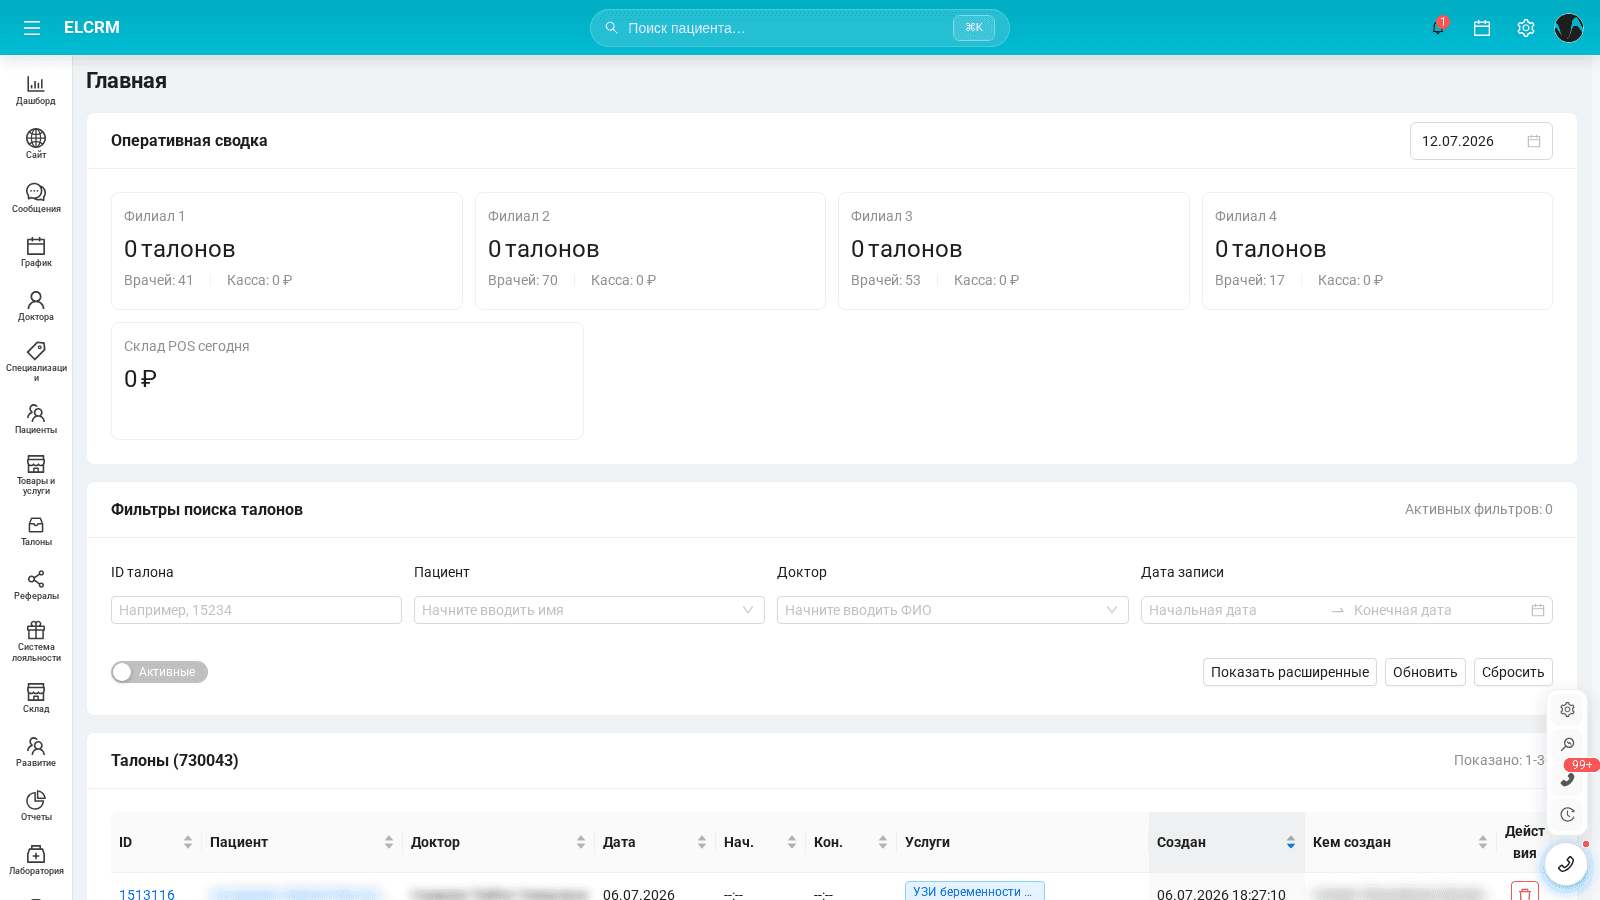1600x900 pixels.
Task: Click the floating search icon
Action: tap(1567, 744)
